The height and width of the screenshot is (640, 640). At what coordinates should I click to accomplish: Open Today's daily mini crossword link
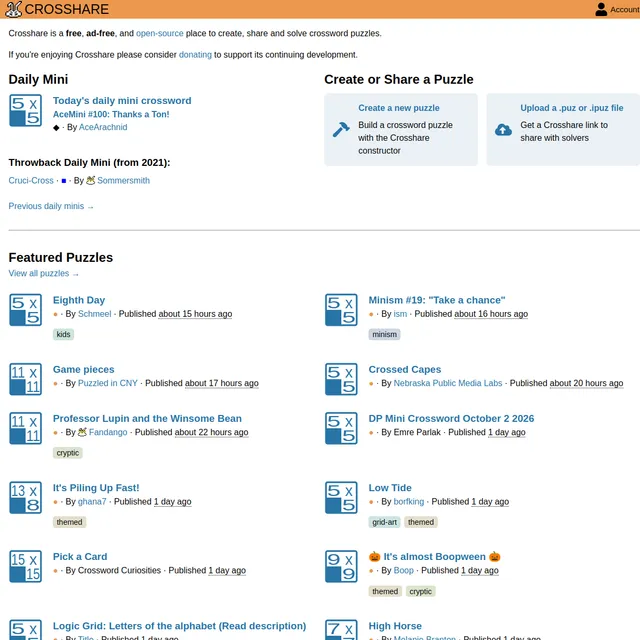point(122,101)
